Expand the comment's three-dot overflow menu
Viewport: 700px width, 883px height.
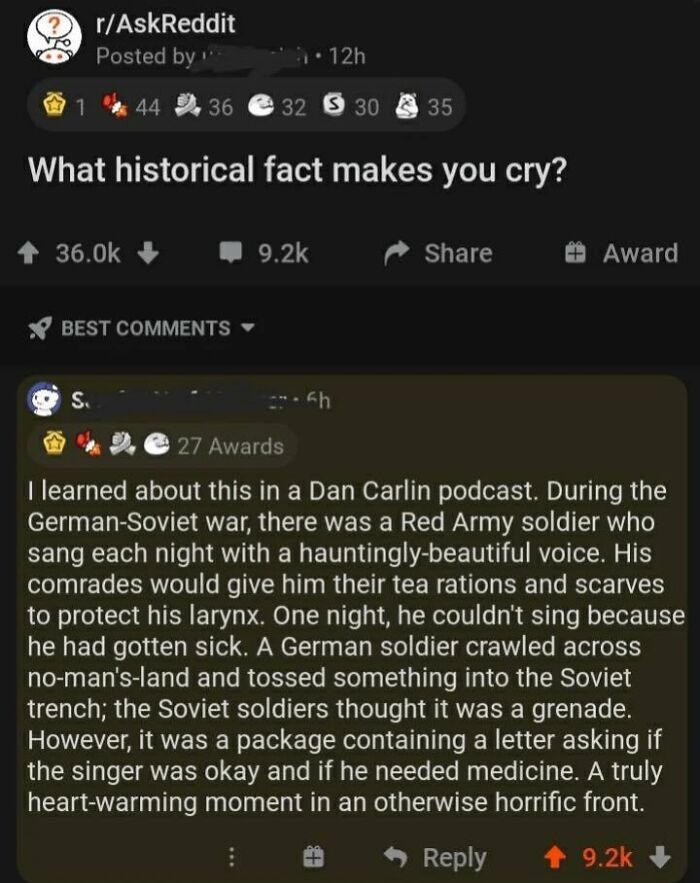(x=232, y=858)
